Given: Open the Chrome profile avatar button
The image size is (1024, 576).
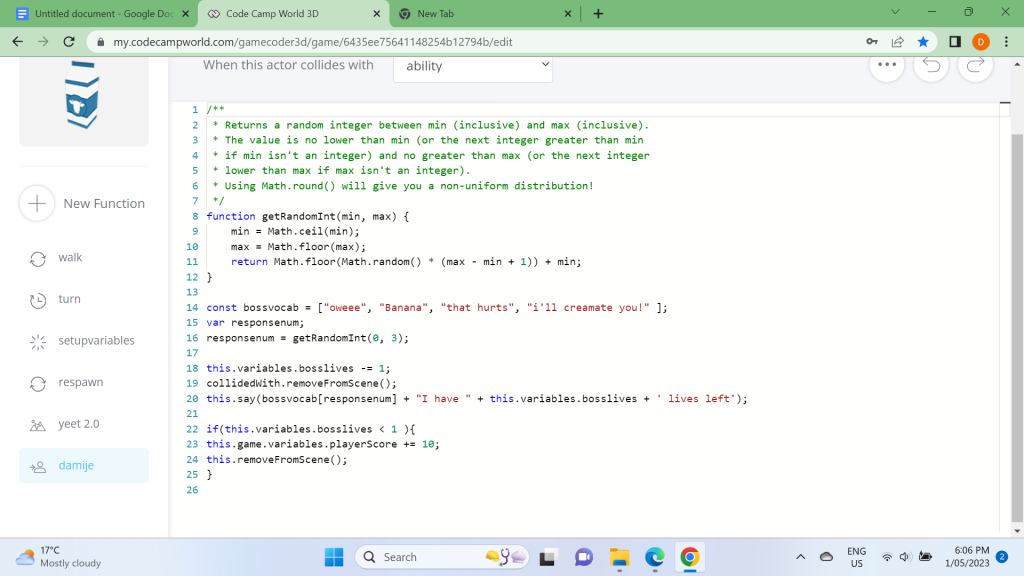Looking at the screenshot, I should pos(981,42).
